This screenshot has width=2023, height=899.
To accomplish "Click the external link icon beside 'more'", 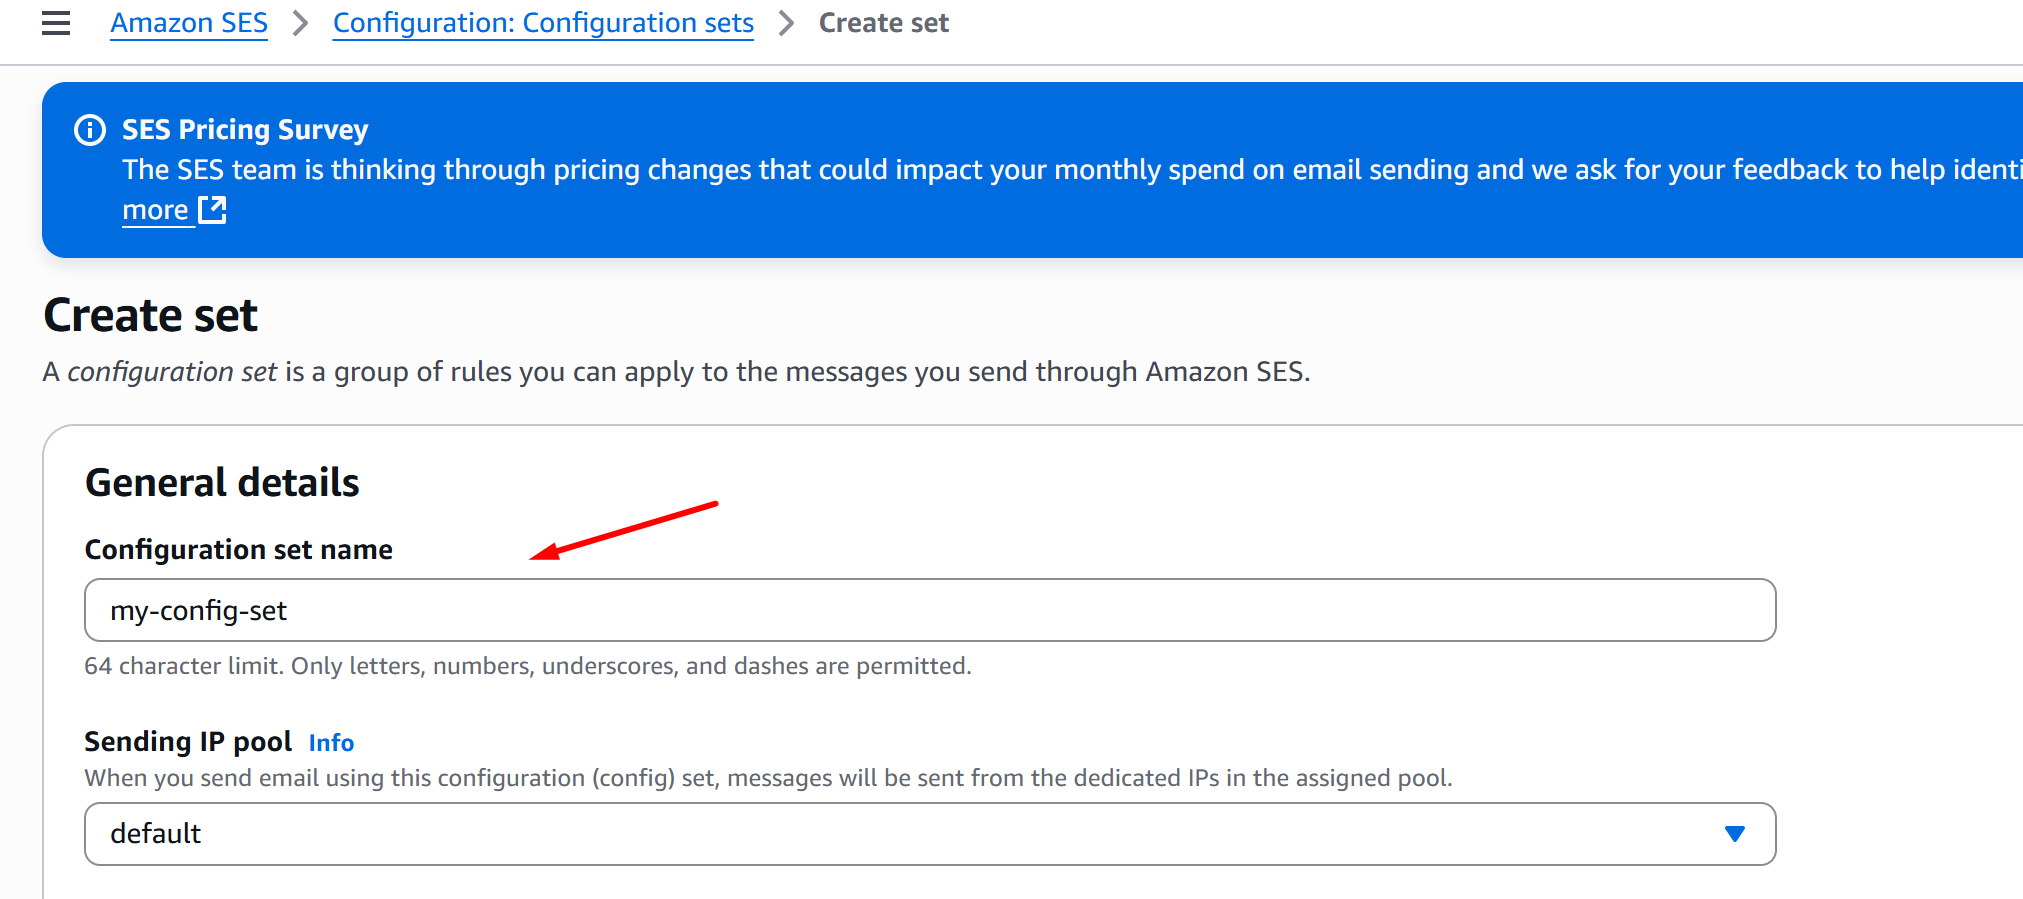I will click(212, 210).
